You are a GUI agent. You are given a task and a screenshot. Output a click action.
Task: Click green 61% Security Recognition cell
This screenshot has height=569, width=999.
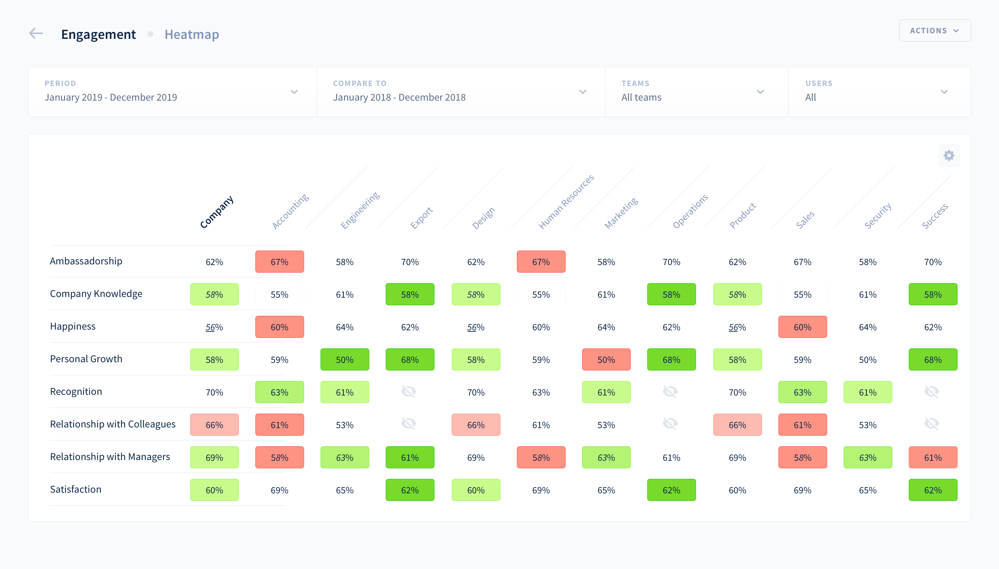coord(868,393)
